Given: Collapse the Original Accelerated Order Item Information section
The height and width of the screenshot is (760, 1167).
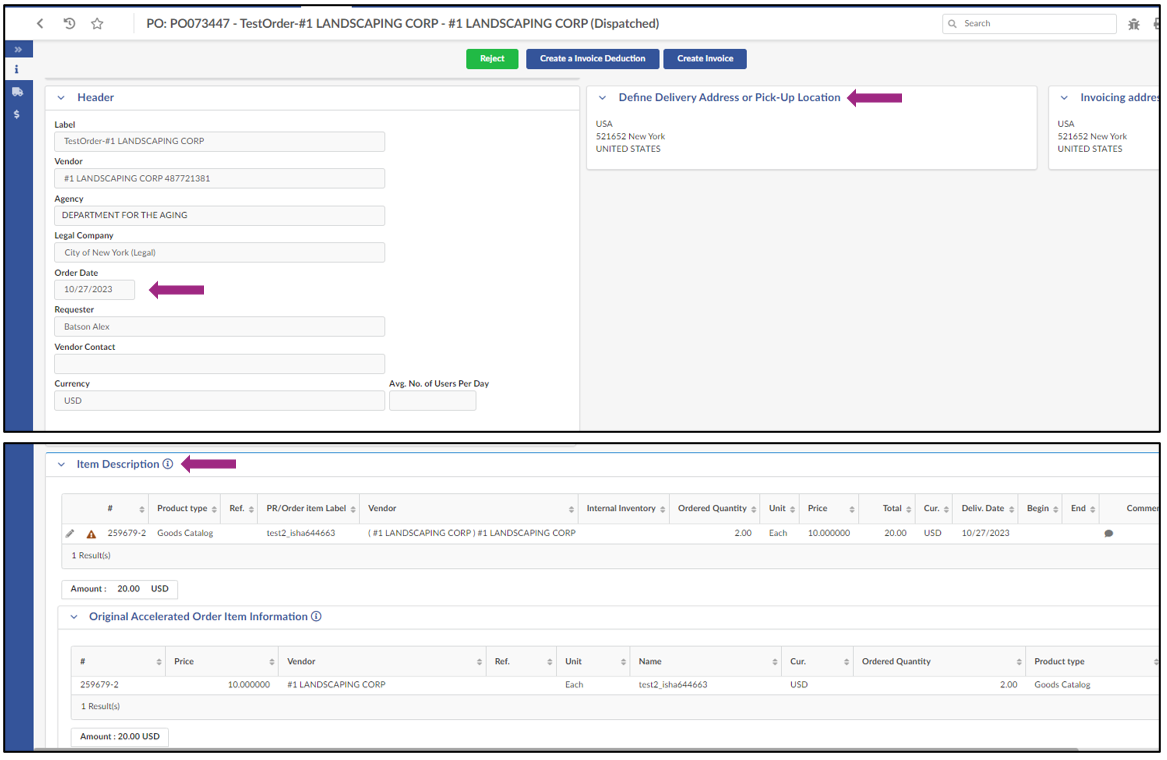Looking at the screenshot, I should point(73,616).
